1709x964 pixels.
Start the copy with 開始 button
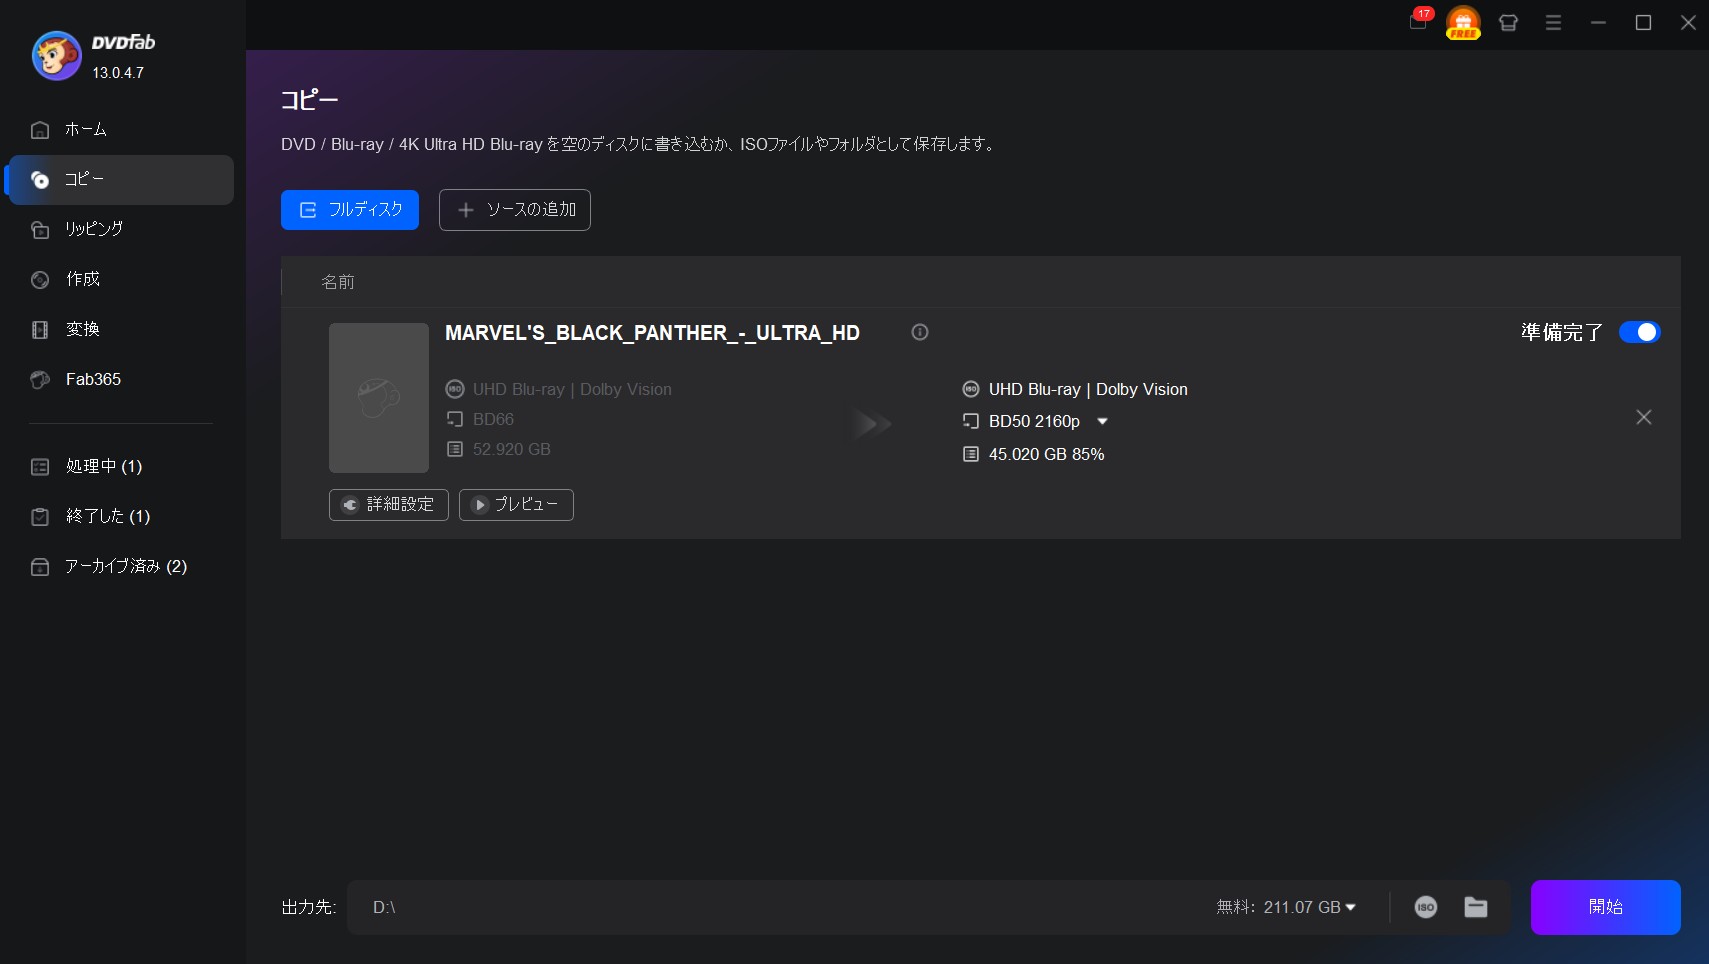[1606, 907]
